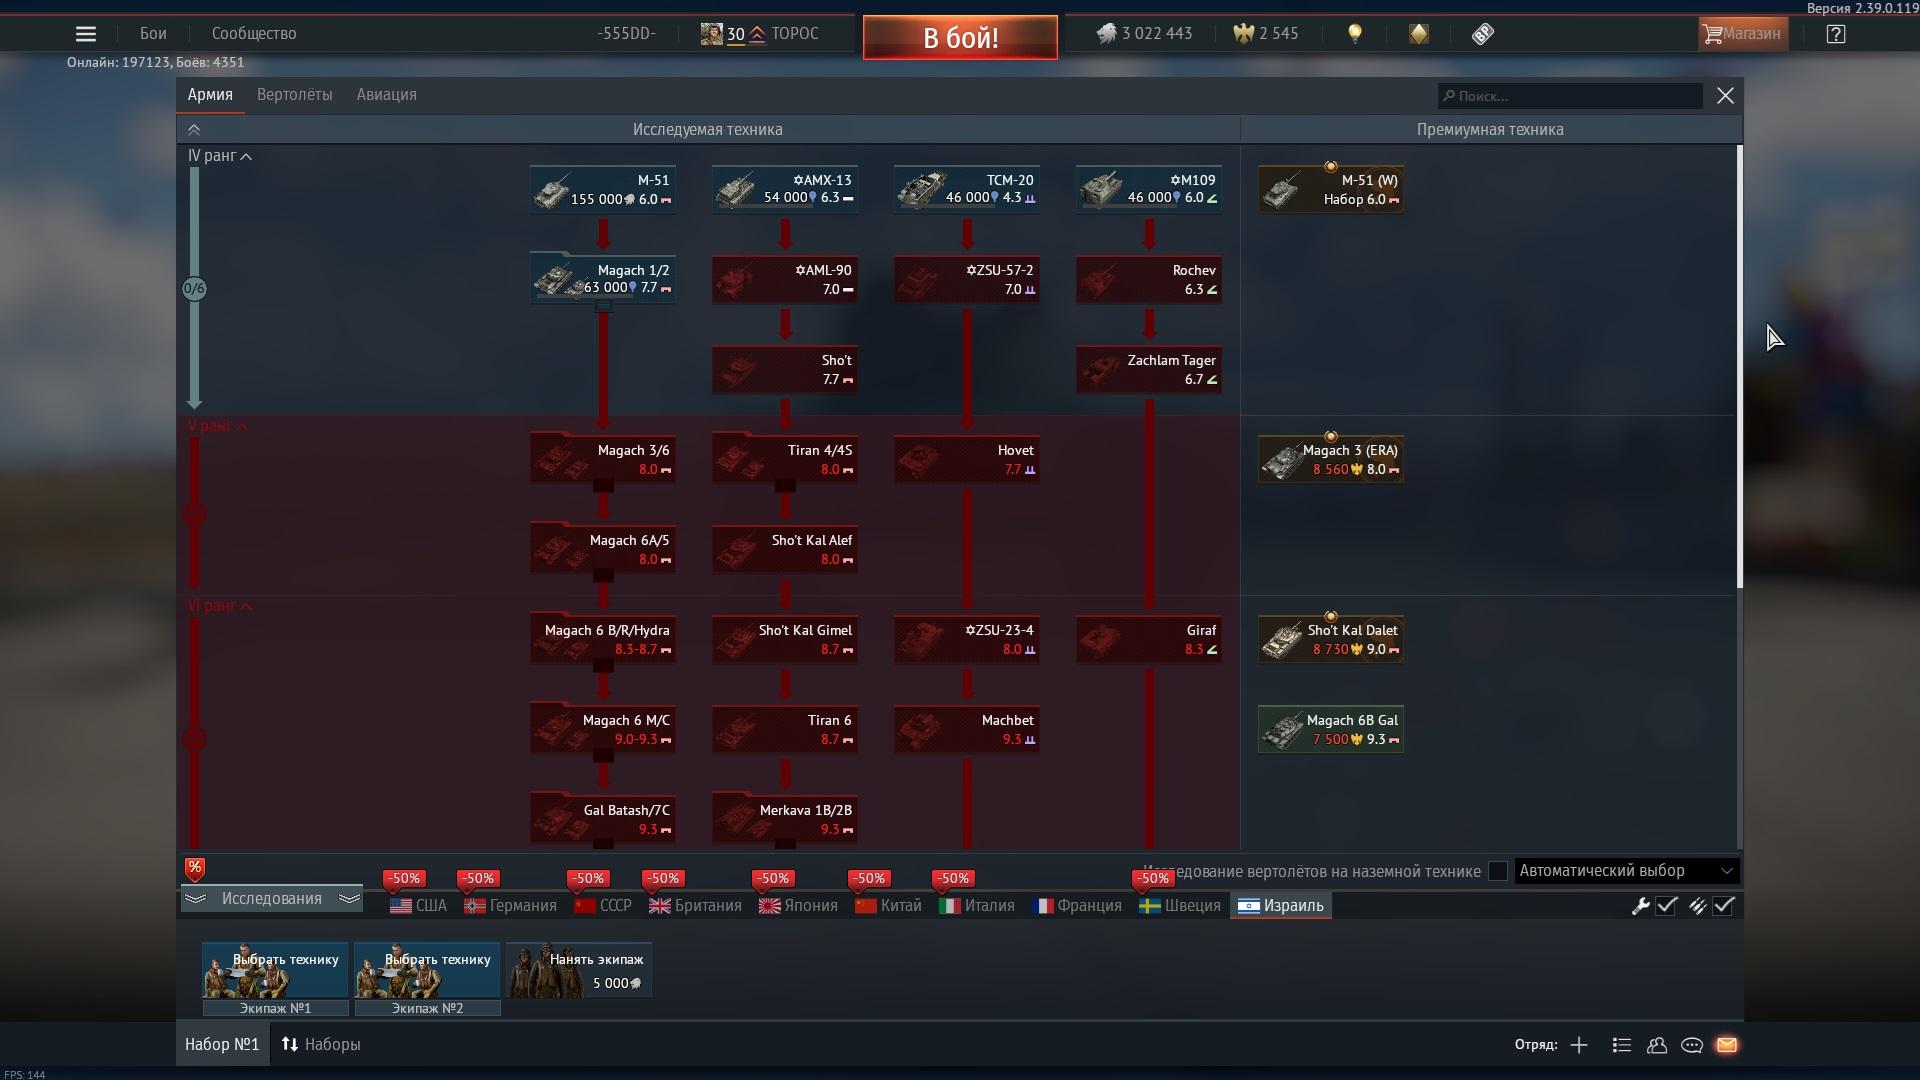Image resolution: width=1920 pixels, height=1080 pixels.
Task: Hire a crew for 5 000 lions
Action: (x=579, y=970)
